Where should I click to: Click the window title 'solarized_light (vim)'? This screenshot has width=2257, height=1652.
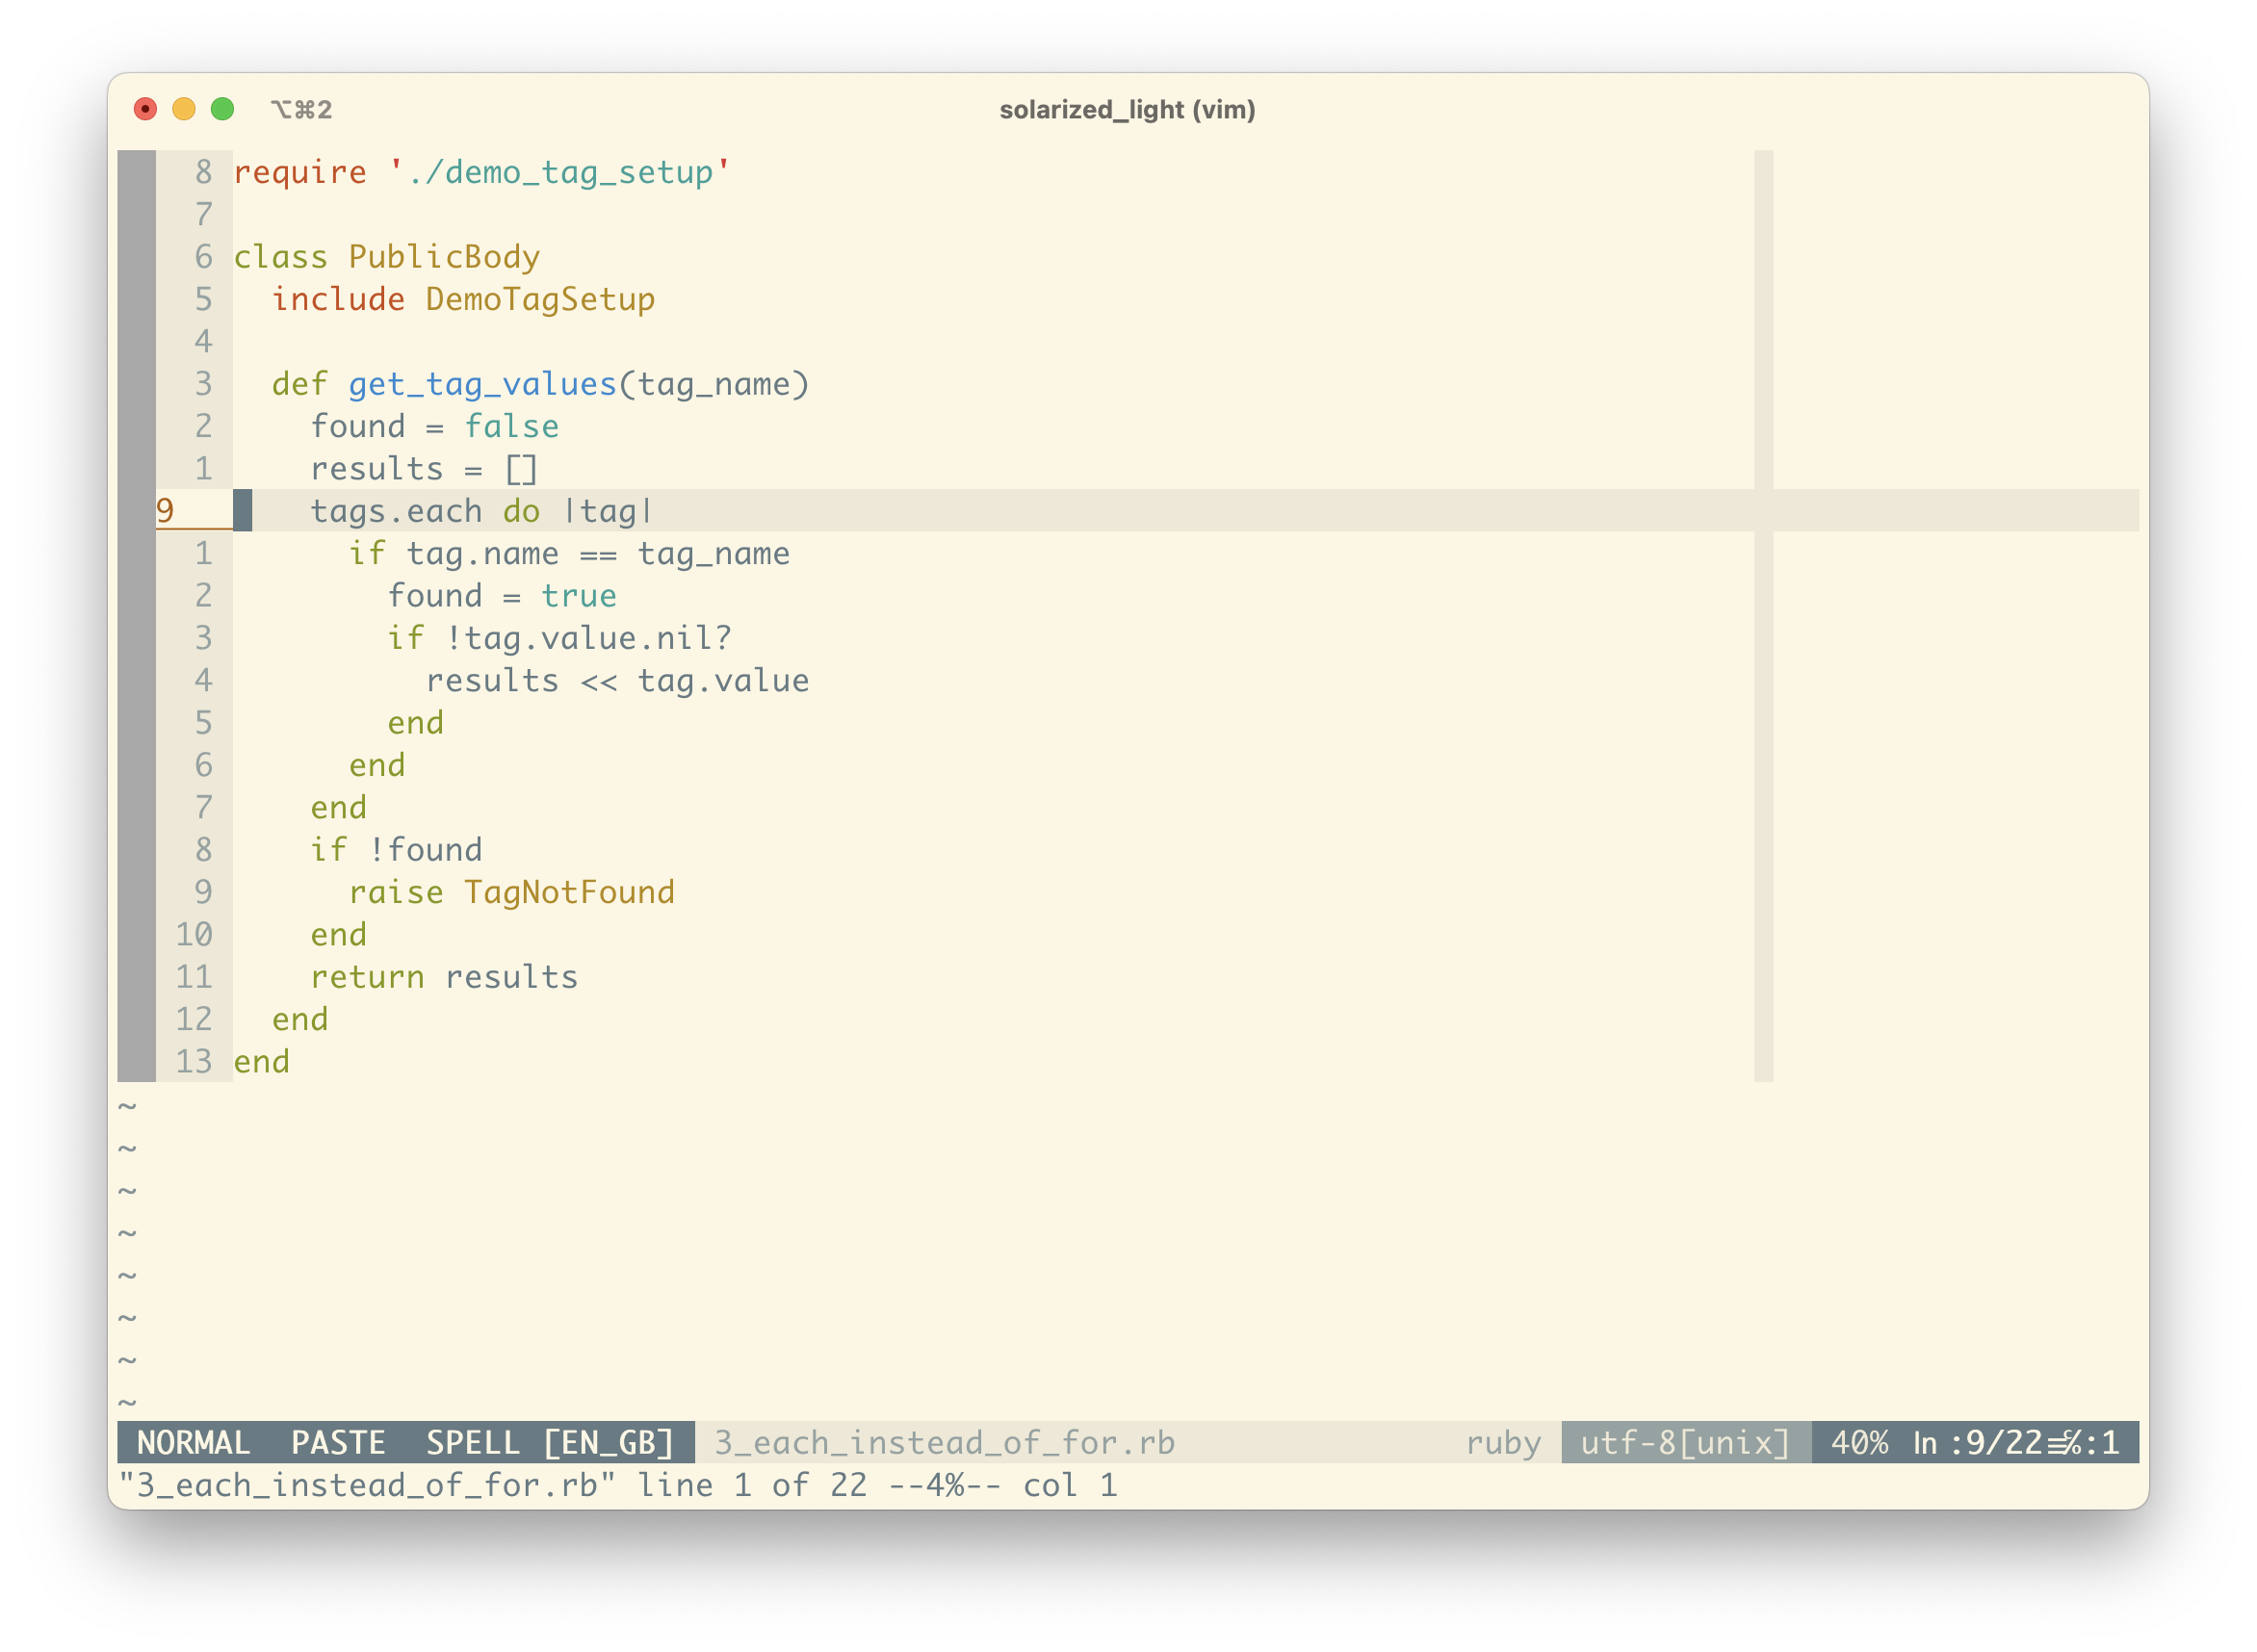tap(1127, 109)
